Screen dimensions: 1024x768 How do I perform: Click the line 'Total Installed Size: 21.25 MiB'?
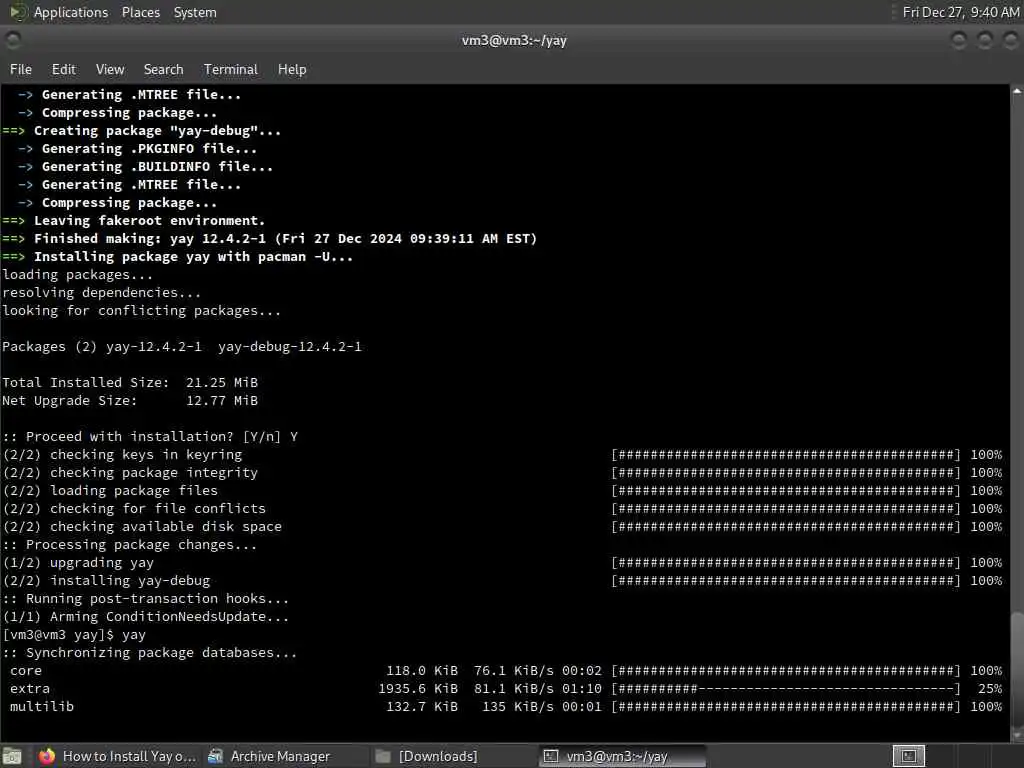point(130,382)
